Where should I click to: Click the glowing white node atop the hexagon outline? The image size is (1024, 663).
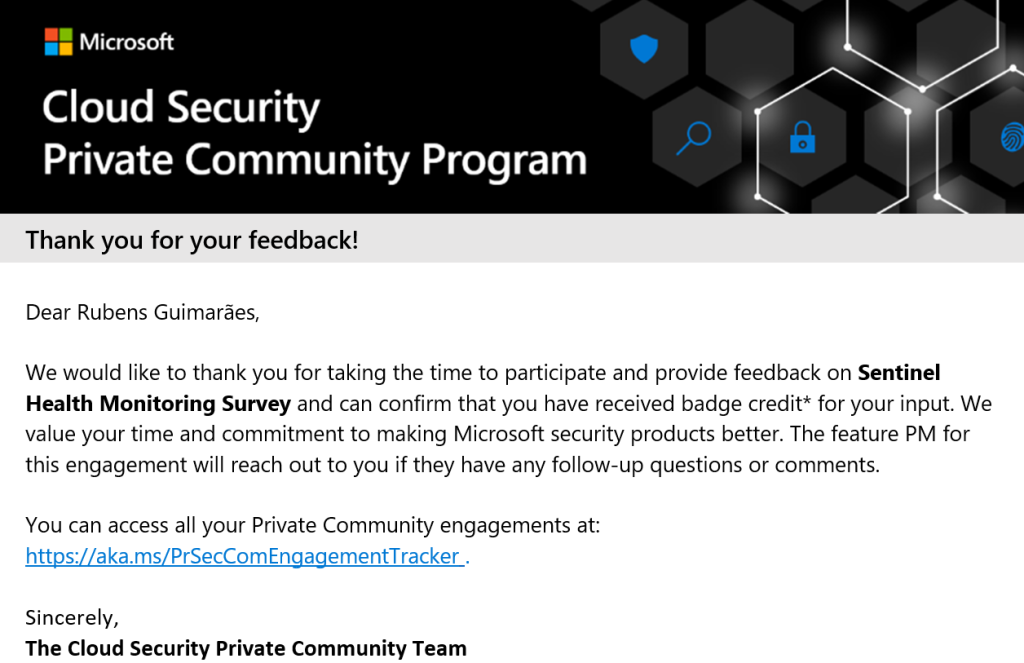tap(848, 47)
